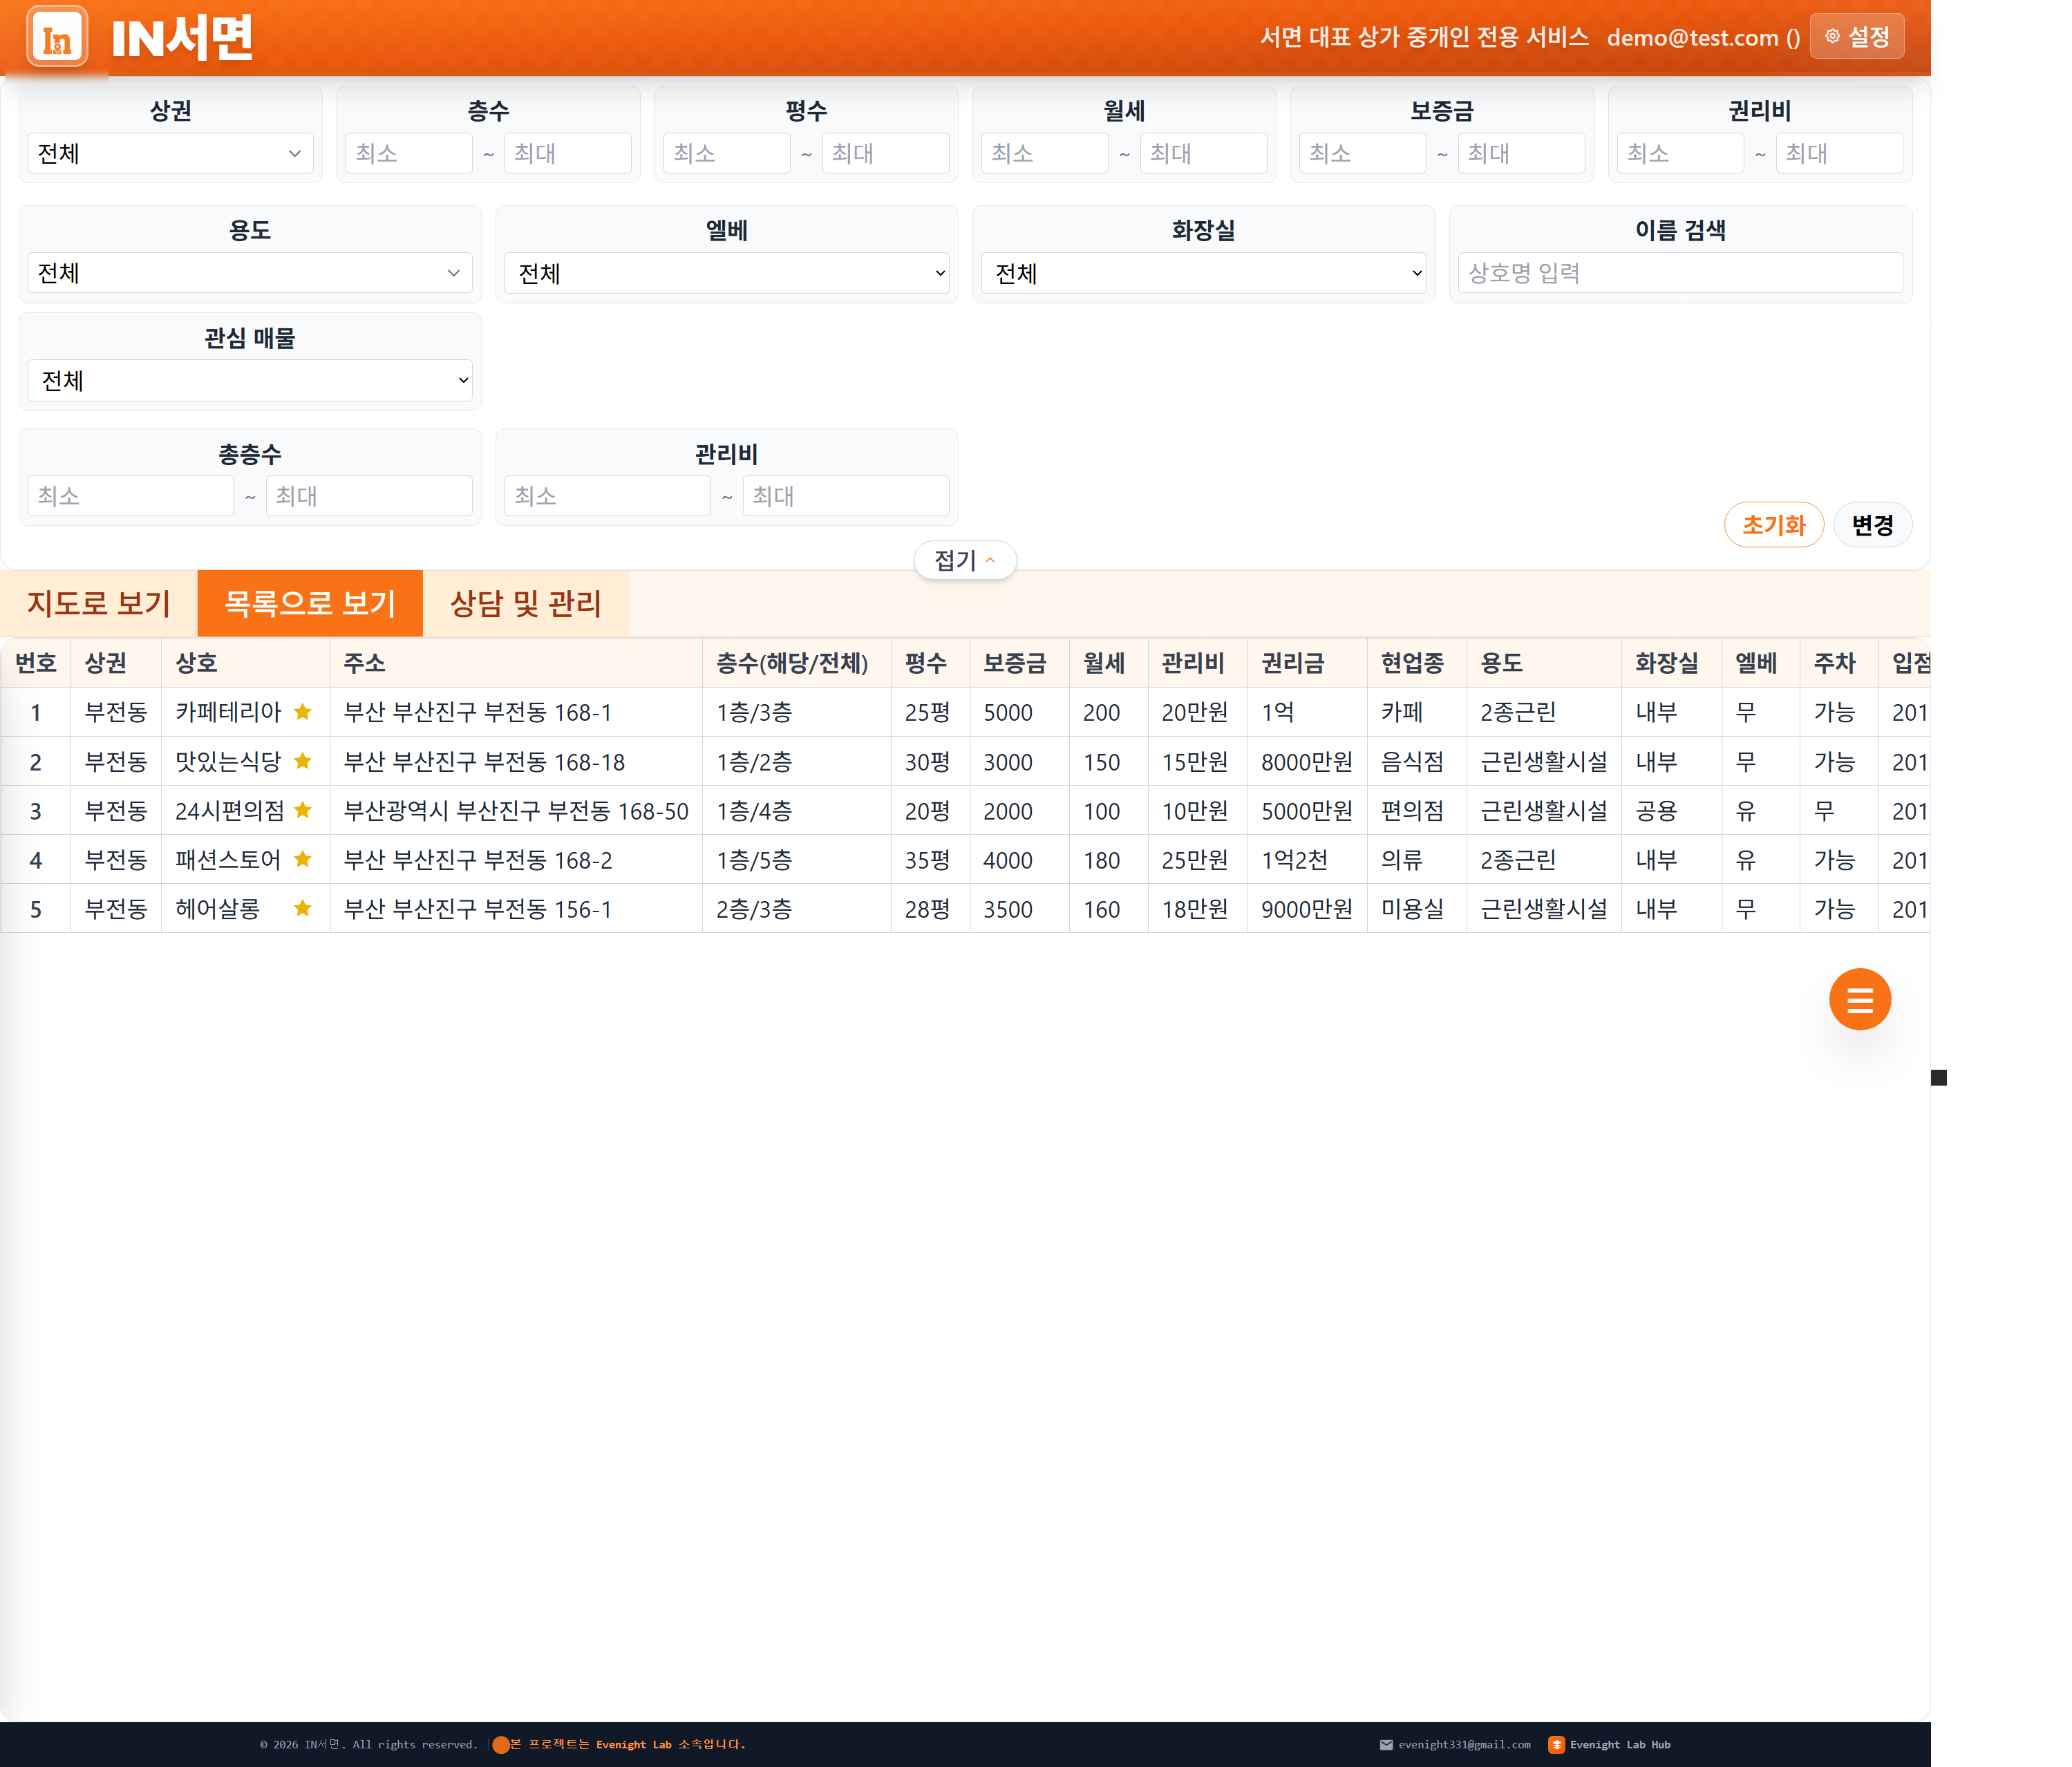Image resolution: width=2072 pixels, height=1767 pixels.
Task: Click the 변경 button
Action: [x=1872, y=525]
